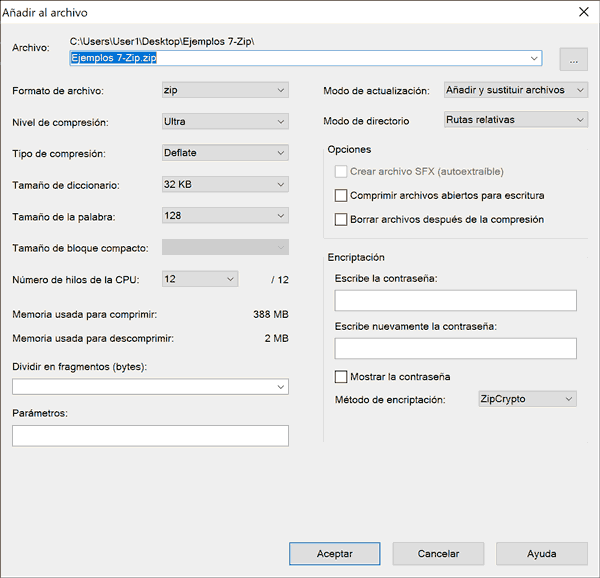Open the Tamaño de diccionario dropdown
Screen dimensions: 600x578
225,184
